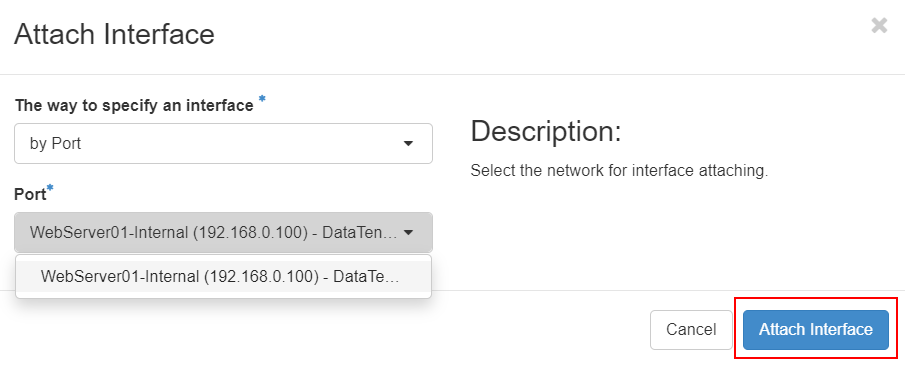905x367 pixels.
Task: Click the 'Description:' heading
Action: (545, 132)
